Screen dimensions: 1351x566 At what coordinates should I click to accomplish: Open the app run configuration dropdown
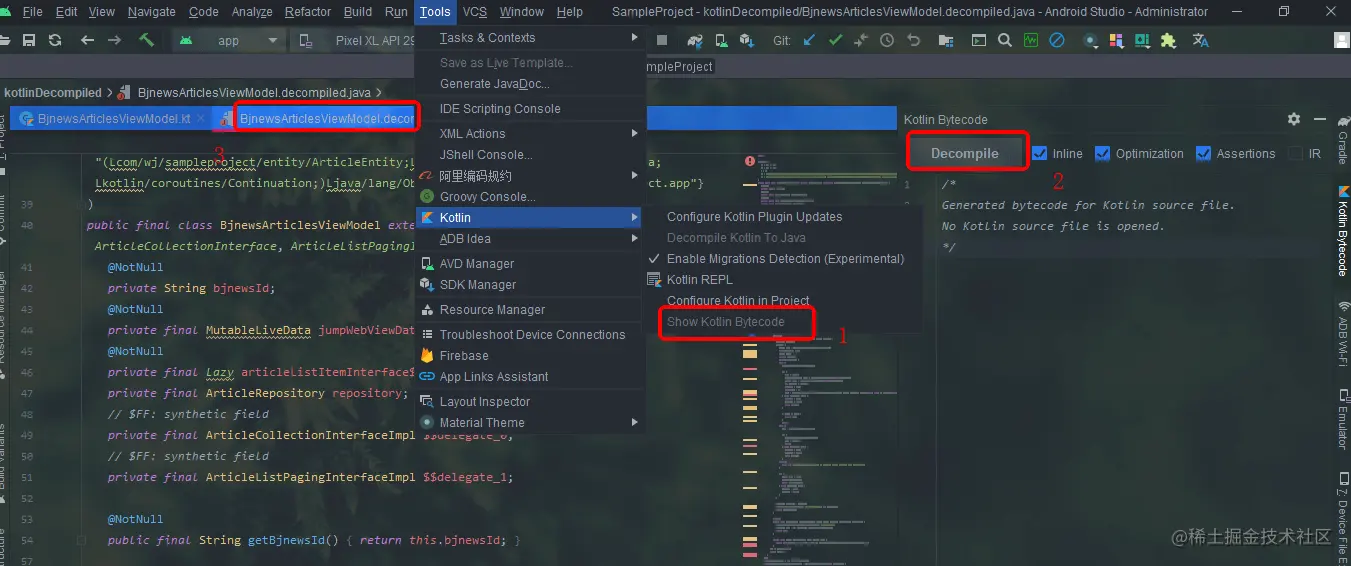point(228,41)
